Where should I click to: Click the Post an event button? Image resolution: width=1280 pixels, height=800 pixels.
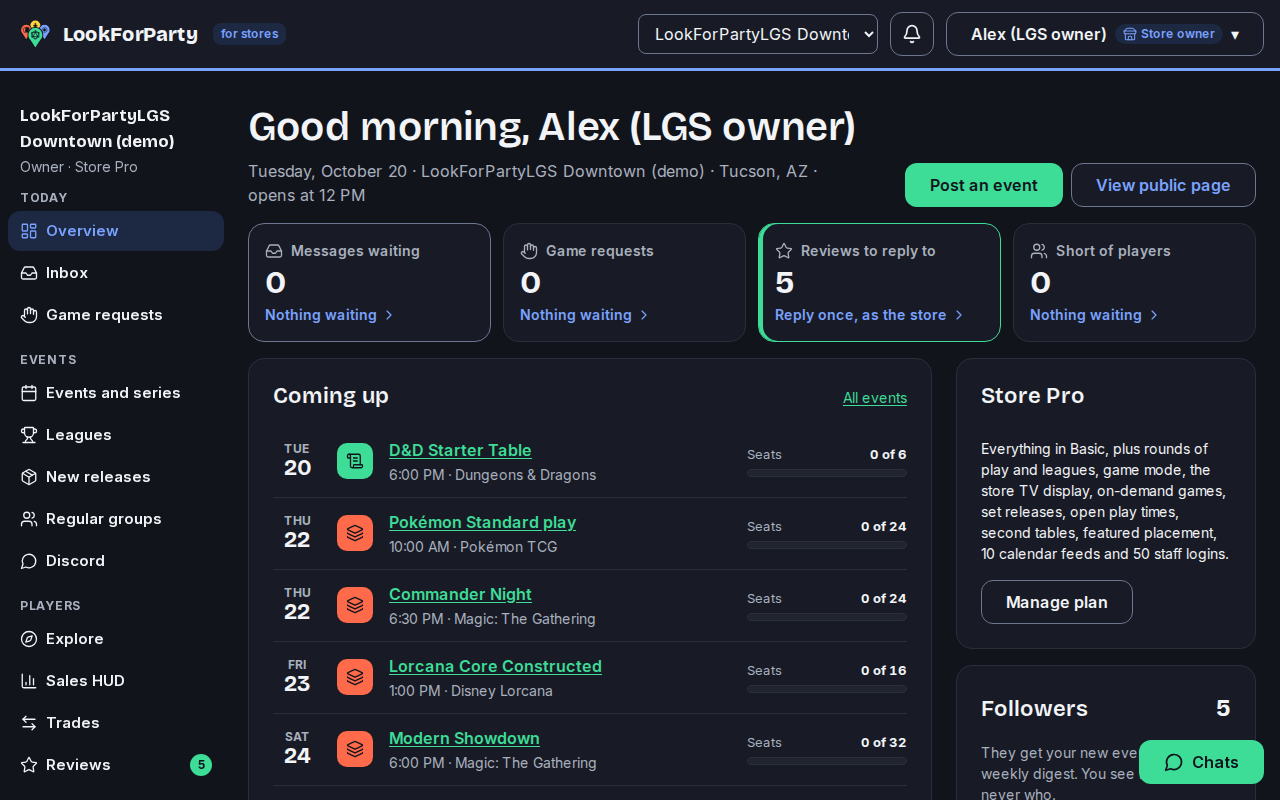984,185
